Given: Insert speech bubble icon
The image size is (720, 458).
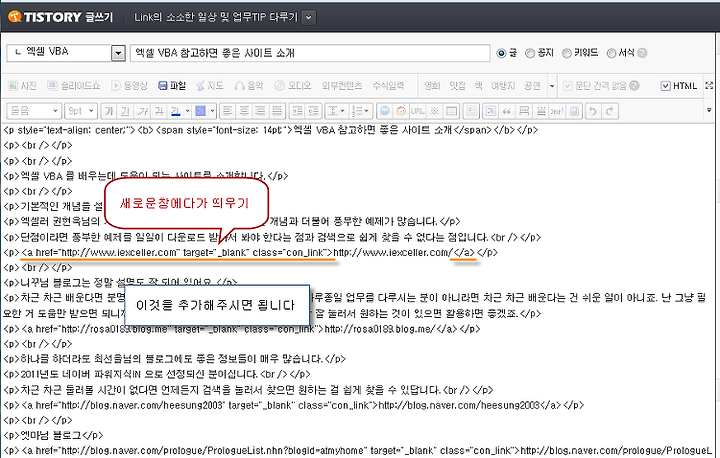Looking at the screenshot, I should pos(385,111).
